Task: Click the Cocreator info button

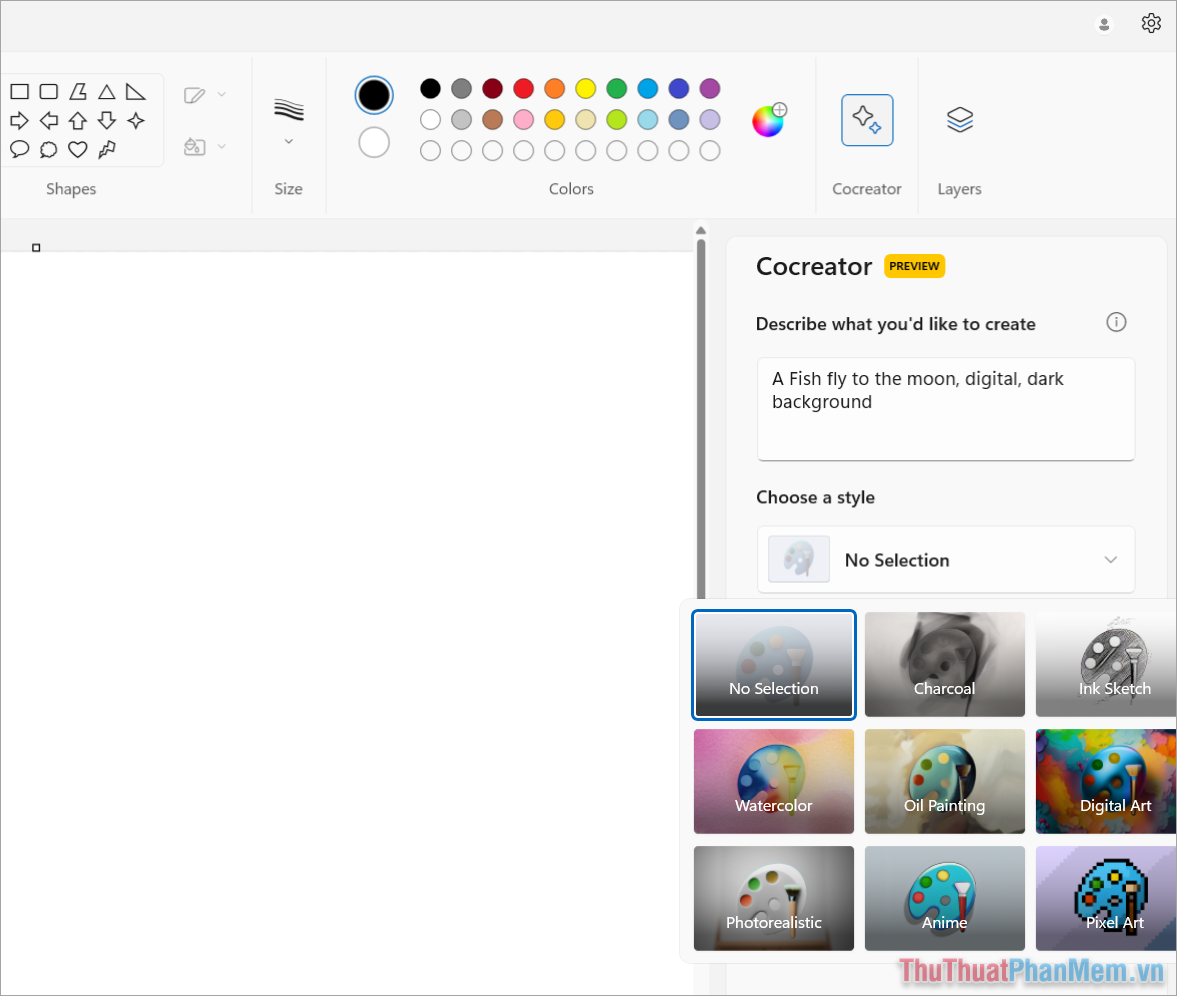Action: point(1116,322)
